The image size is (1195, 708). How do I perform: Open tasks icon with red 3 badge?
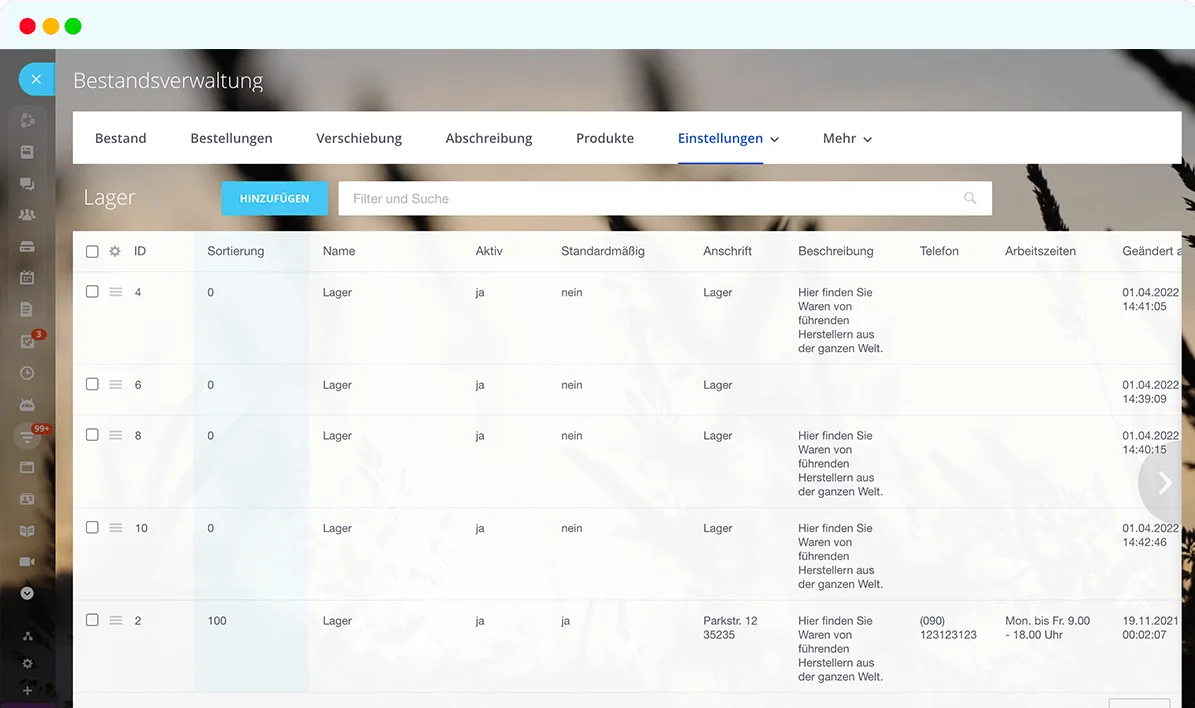coord(28,341)
